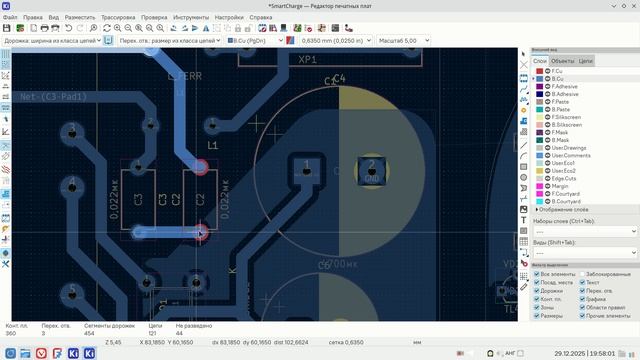Click pad 1 of capacitor C4
The image size is (640, 360).
coord(307,171)
